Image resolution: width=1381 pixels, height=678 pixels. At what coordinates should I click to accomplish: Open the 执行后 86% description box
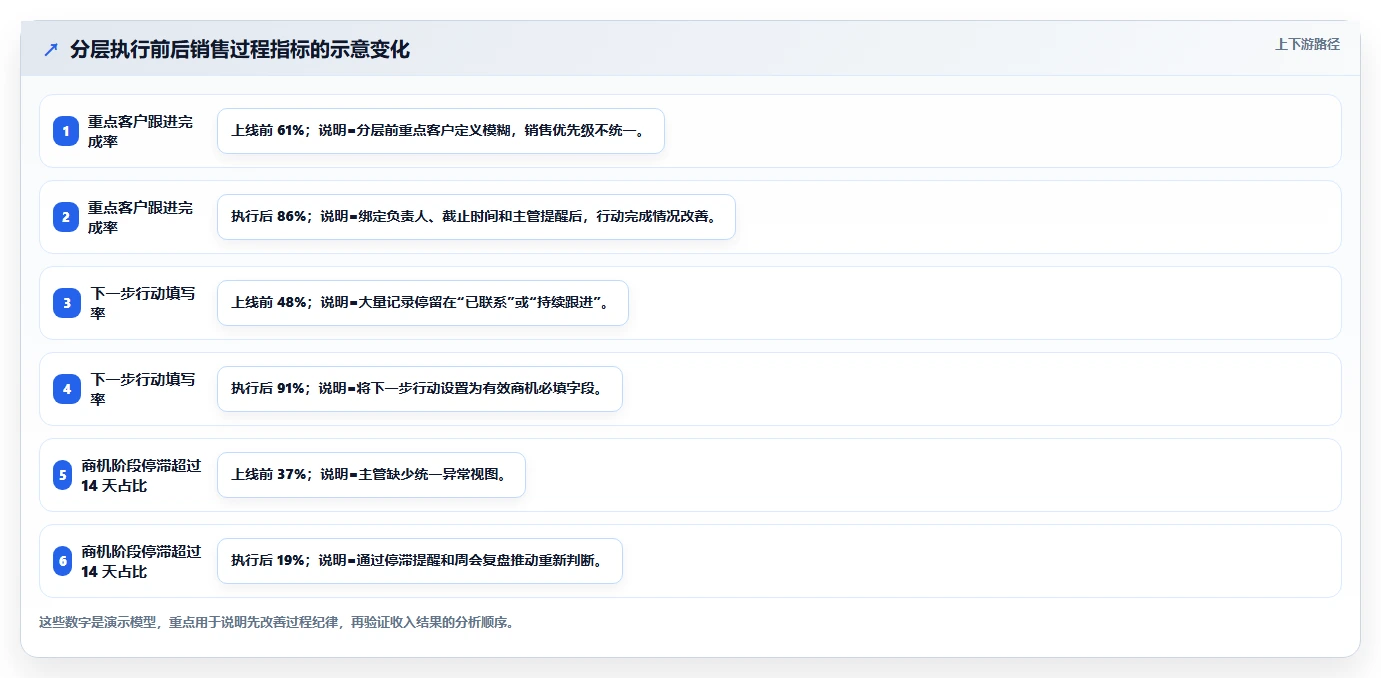[476, 217]
